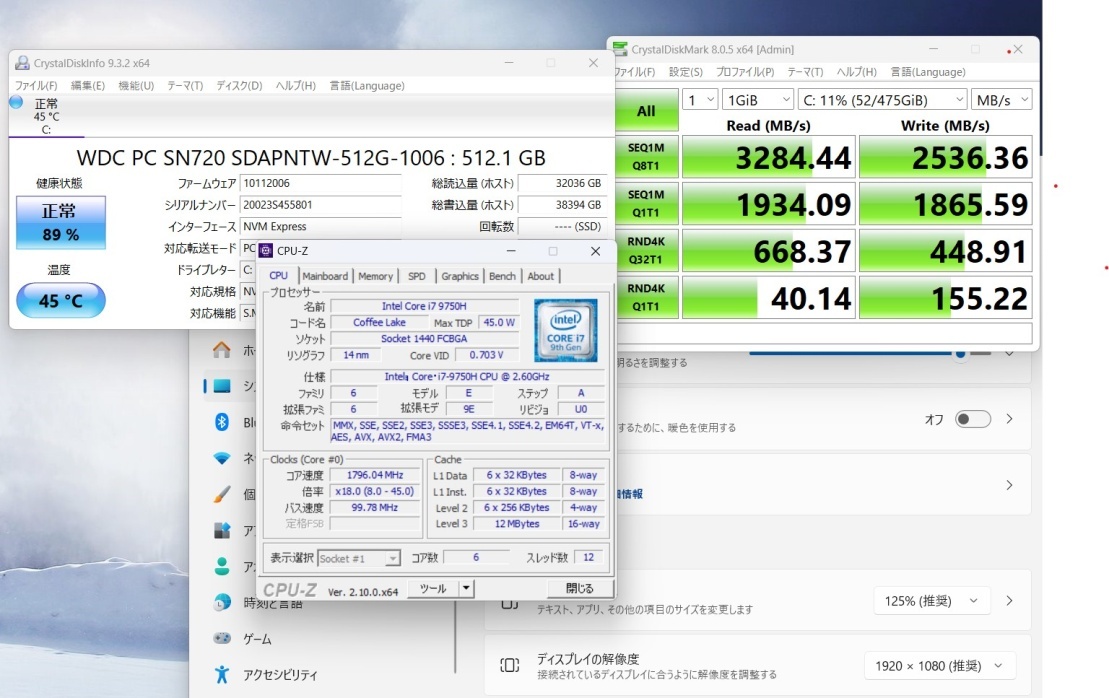Open the Apps icon in Settings sidebar

[x=221, y=530]
